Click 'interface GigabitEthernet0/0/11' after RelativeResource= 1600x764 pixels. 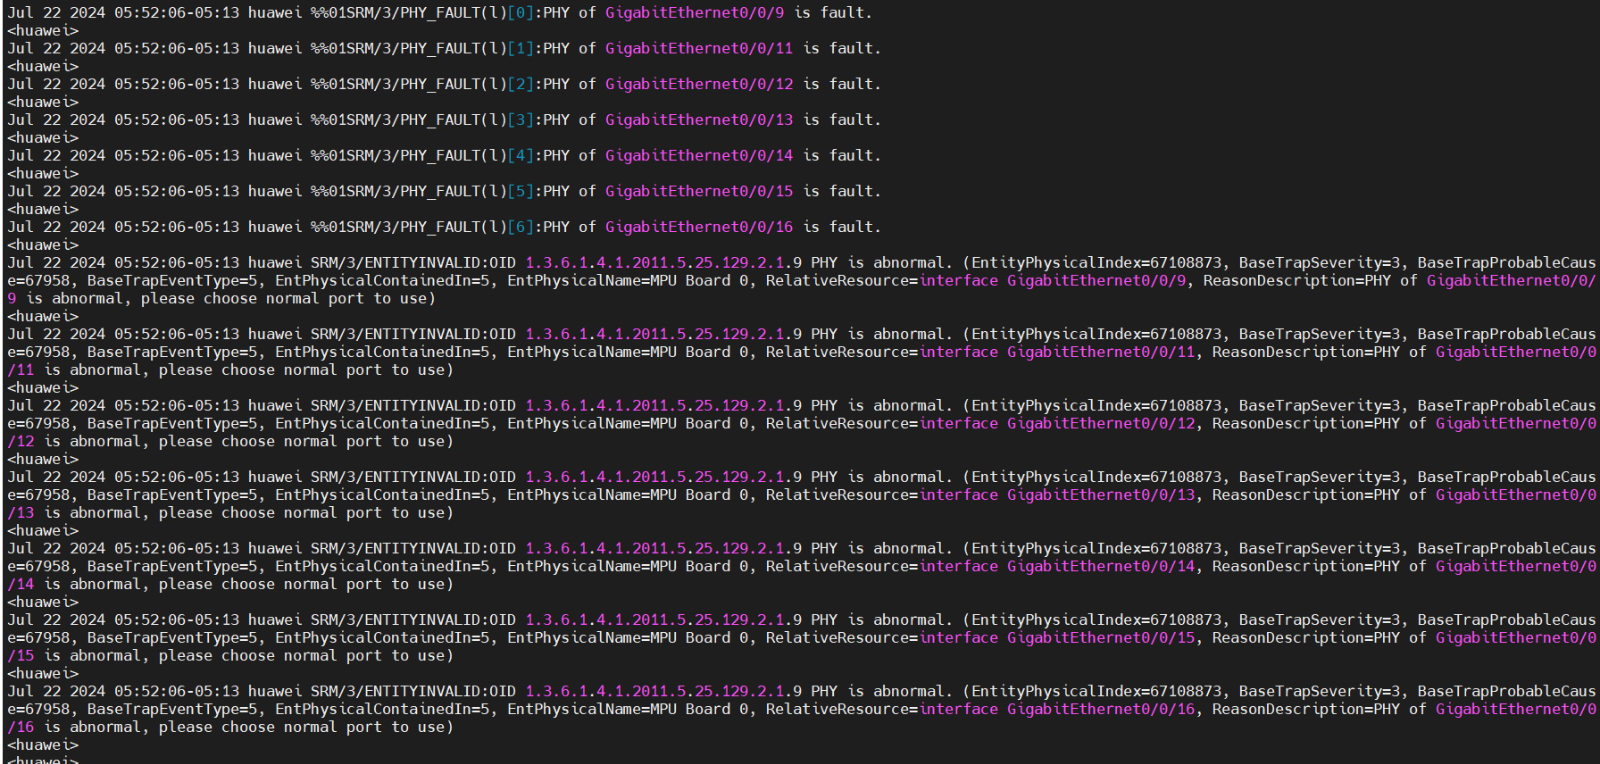1058,353
